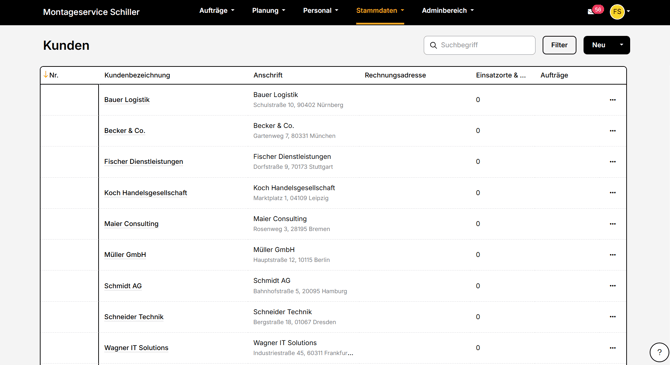The image size is (670, 365).
Task: Click Einsatzorte count 0 for Bauer Logistik
Action: click(478, 100)
